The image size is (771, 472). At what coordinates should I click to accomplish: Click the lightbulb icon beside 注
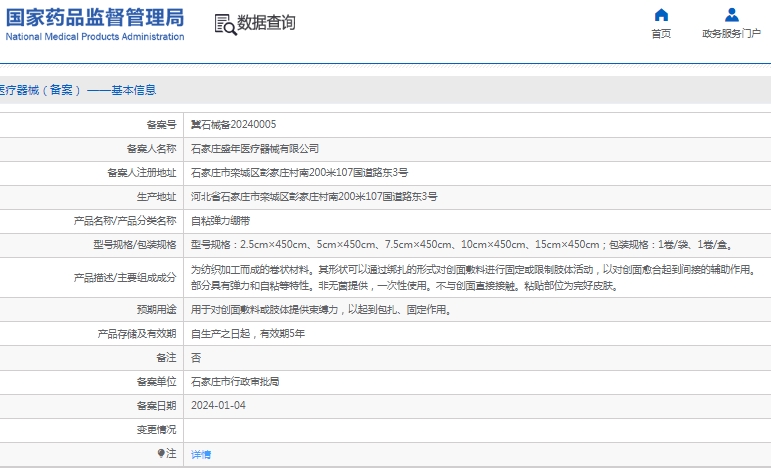click(161, 453)
